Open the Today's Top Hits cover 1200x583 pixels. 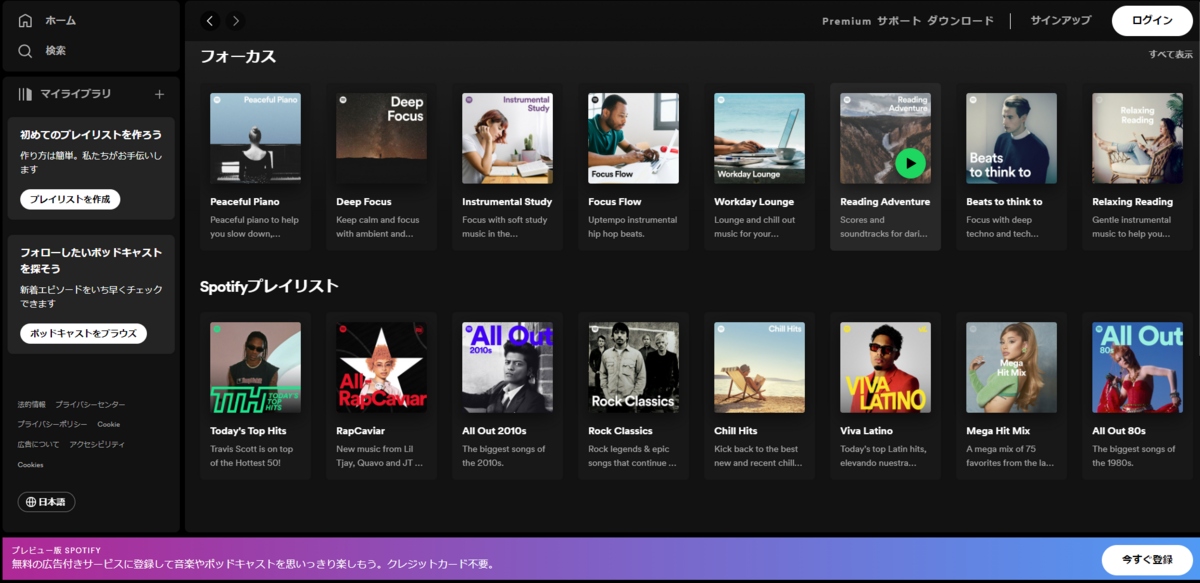tap(255, 367)
